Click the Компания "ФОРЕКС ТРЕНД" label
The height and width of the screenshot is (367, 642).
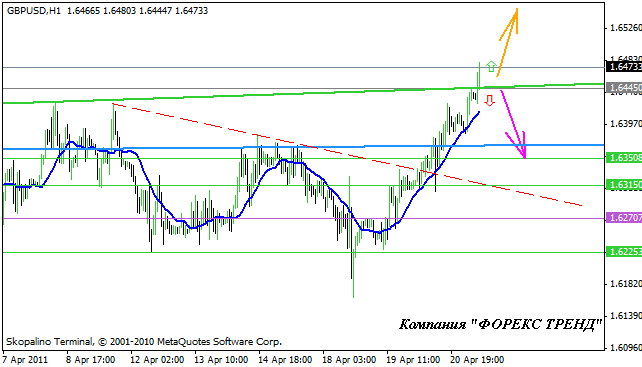click(501, 324)
